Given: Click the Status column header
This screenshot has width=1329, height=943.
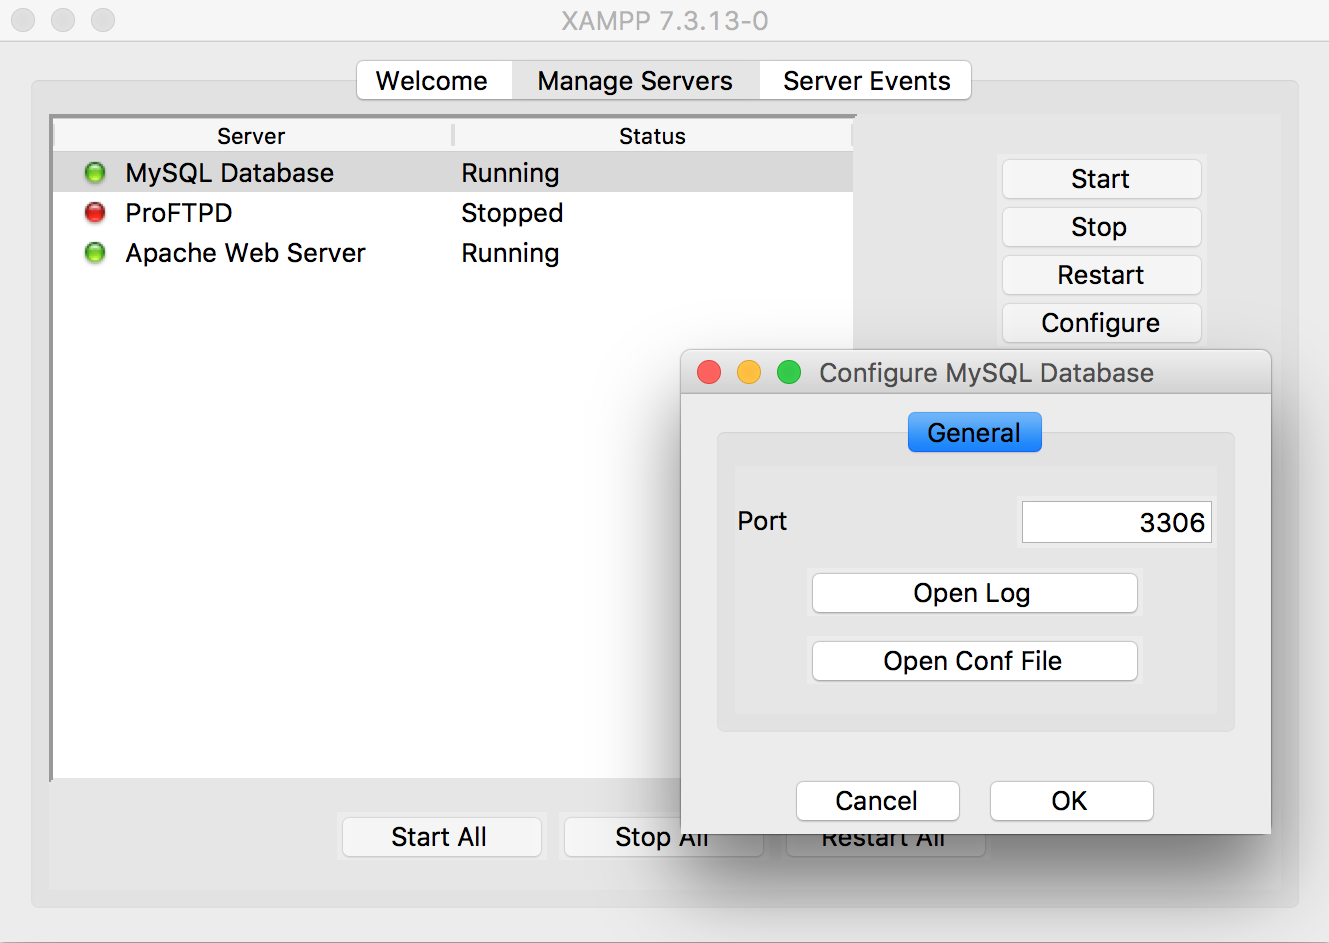Looking at the screenshot, I should 652,136.
